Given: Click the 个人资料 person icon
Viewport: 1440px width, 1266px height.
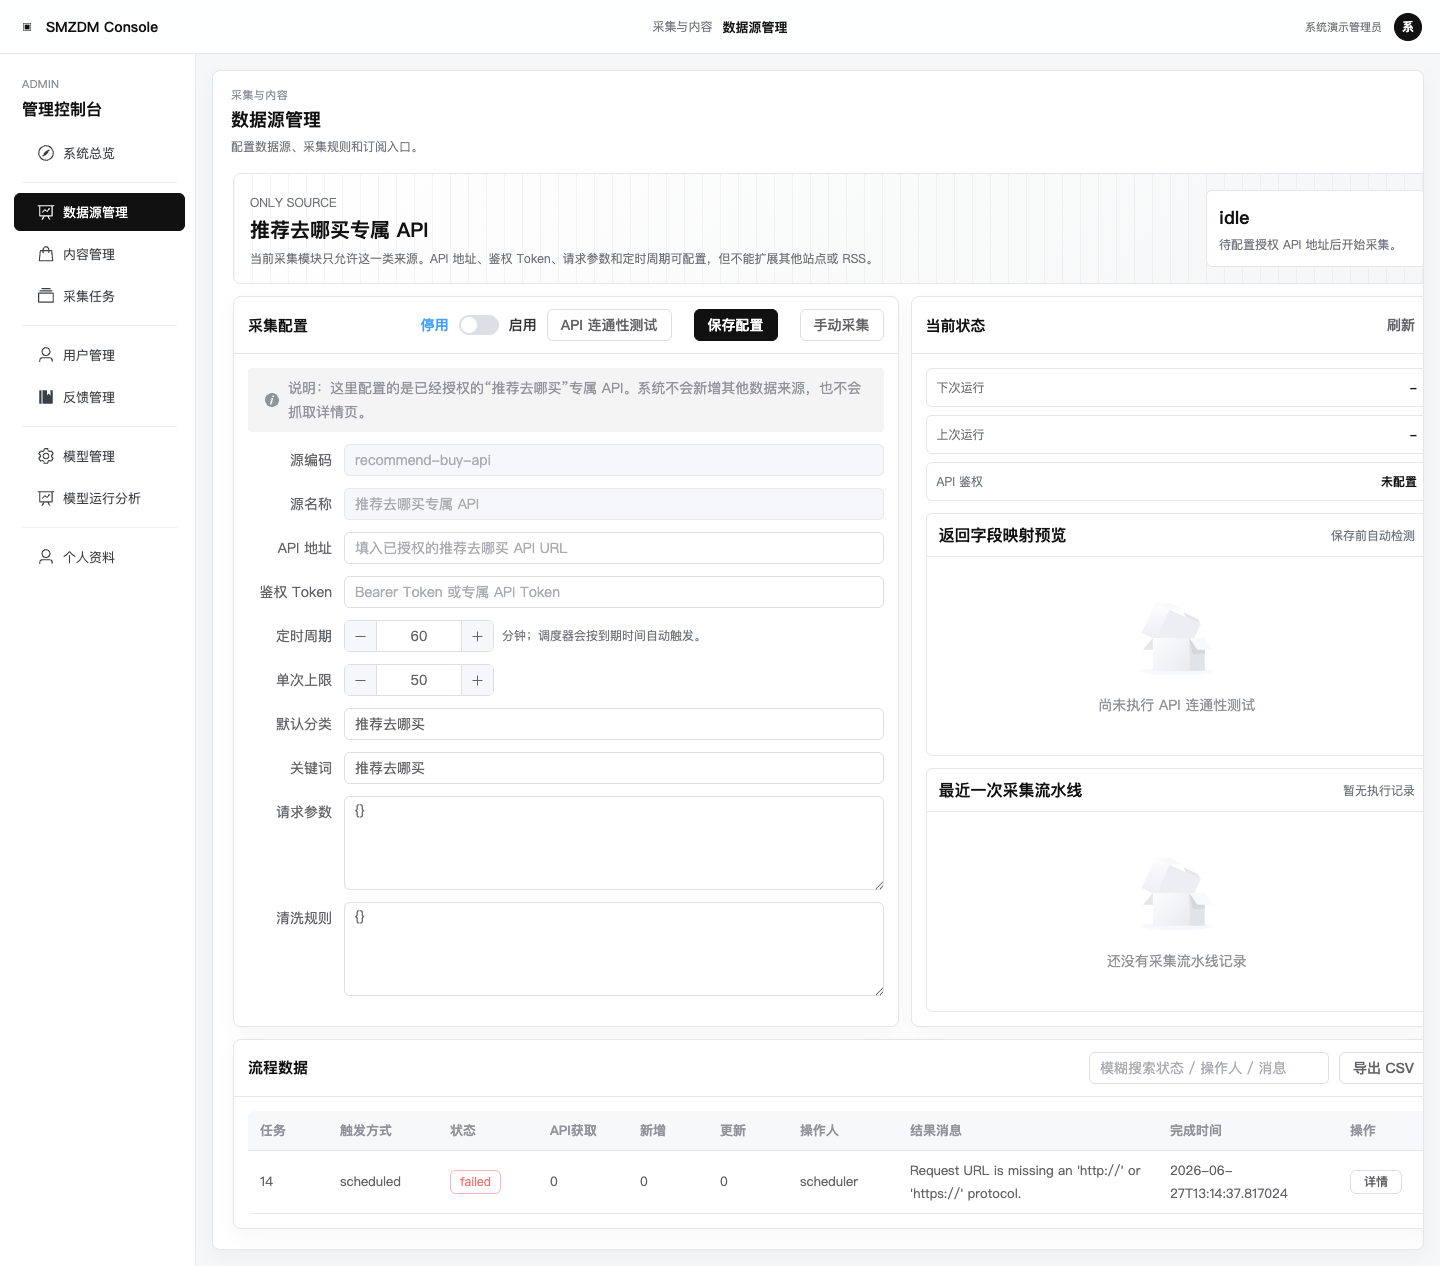Looking at the screenshot, I should [46, 557].
